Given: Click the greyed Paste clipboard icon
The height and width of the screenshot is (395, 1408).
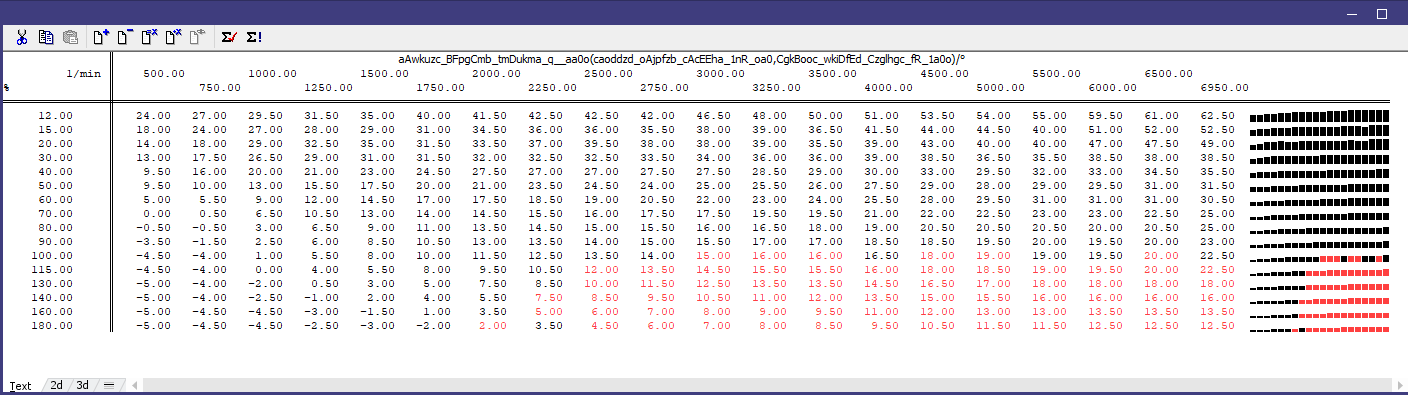Looking at the screenshot, I should (x=70, y=37).
